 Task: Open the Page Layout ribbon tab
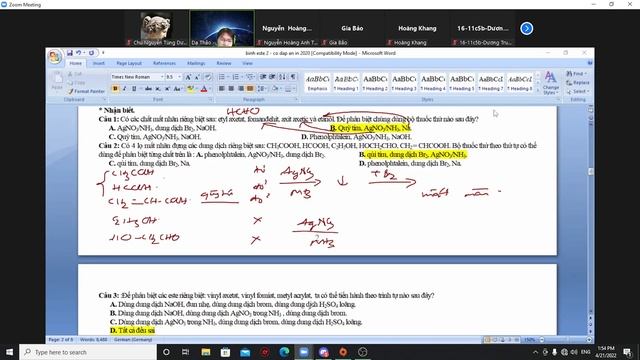tap(129, 63)
